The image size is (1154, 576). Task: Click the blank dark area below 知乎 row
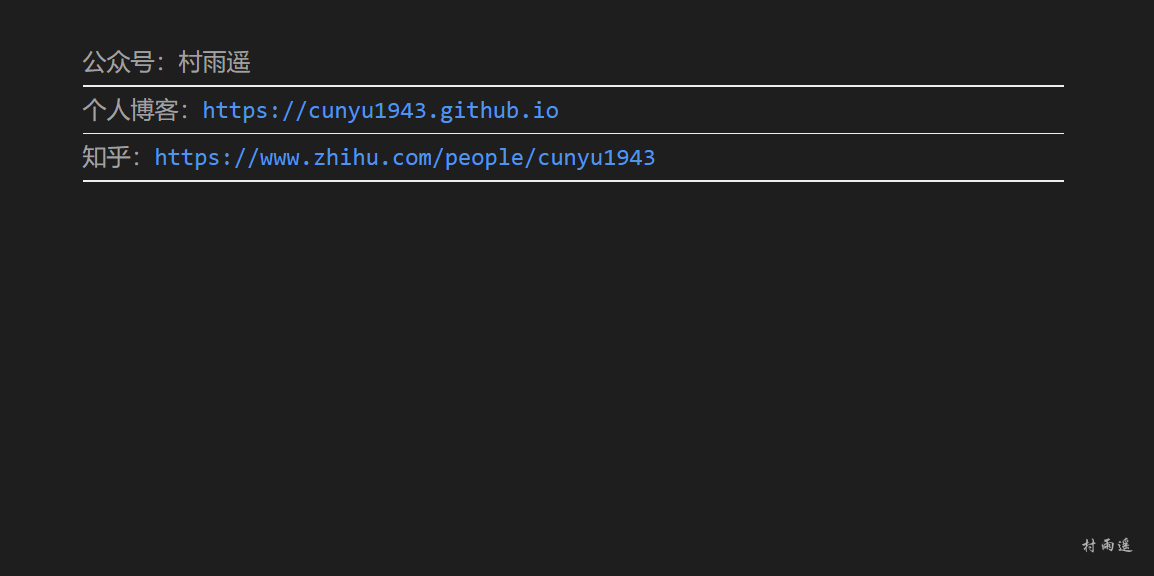tap(574, 353)
